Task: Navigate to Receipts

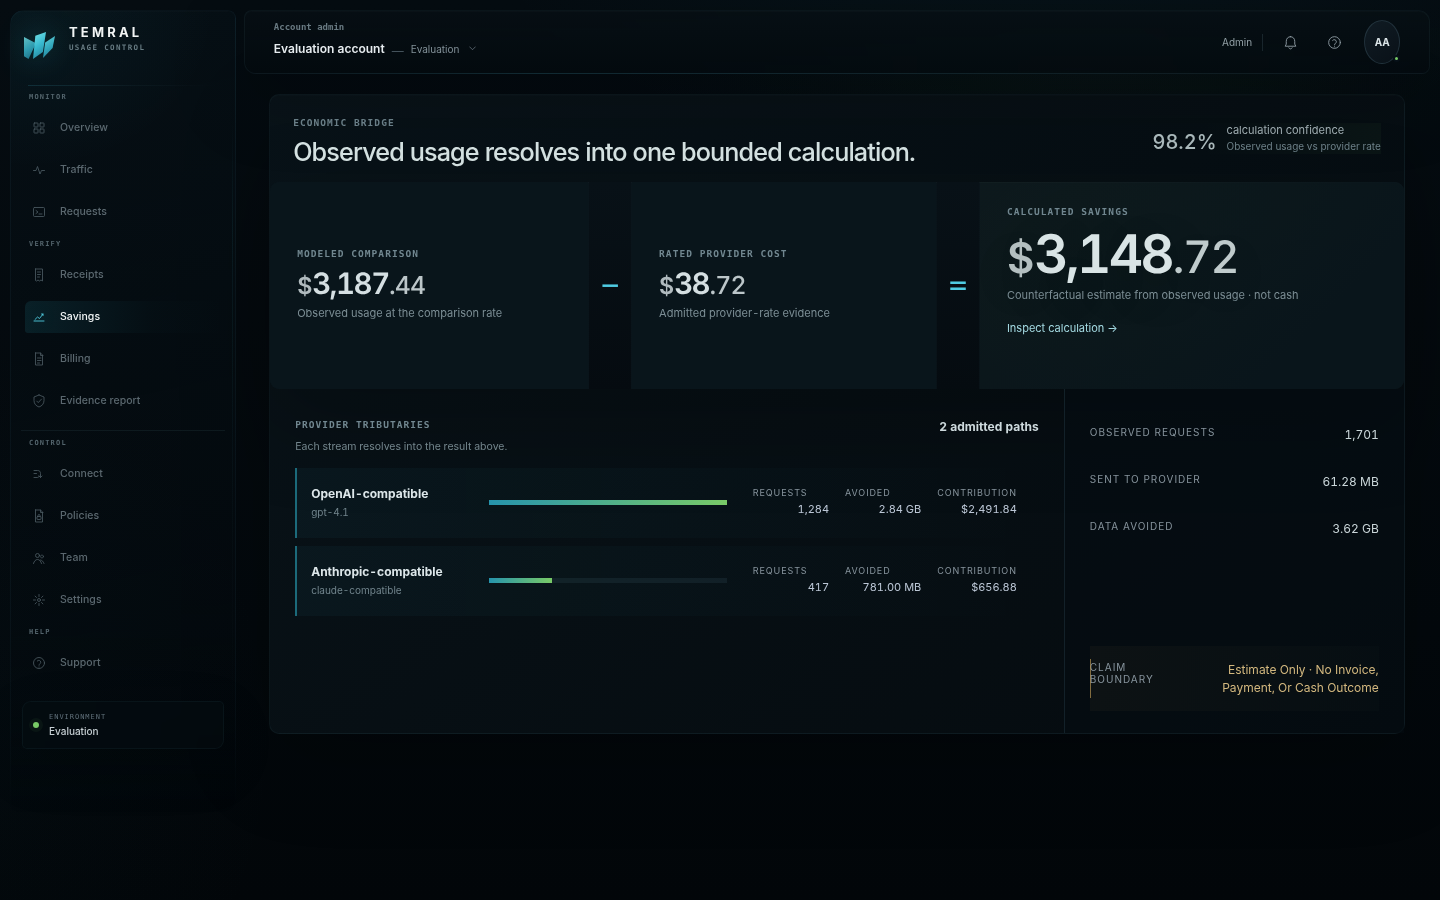Action: (124, 275)
